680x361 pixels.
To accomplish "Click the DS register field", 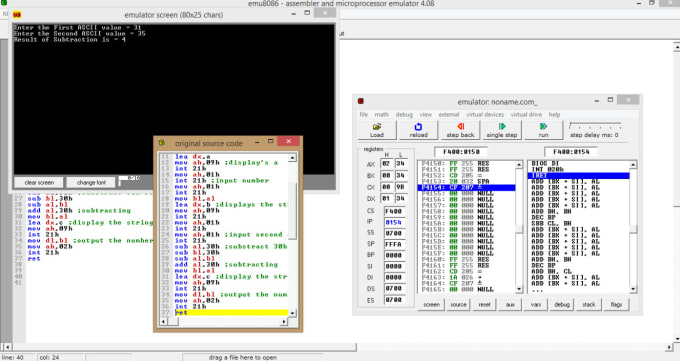I will pyautogui.click(x=394, y=289).
